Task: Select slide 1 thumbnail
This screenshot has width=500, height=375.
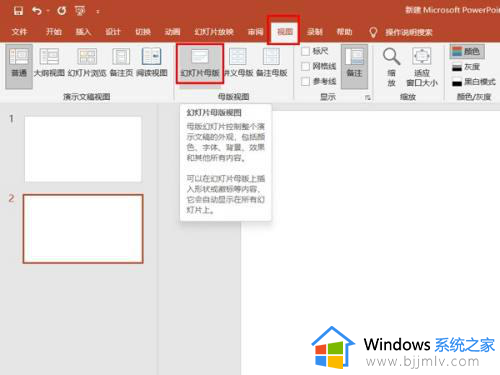Action: (x=83, y=149)
